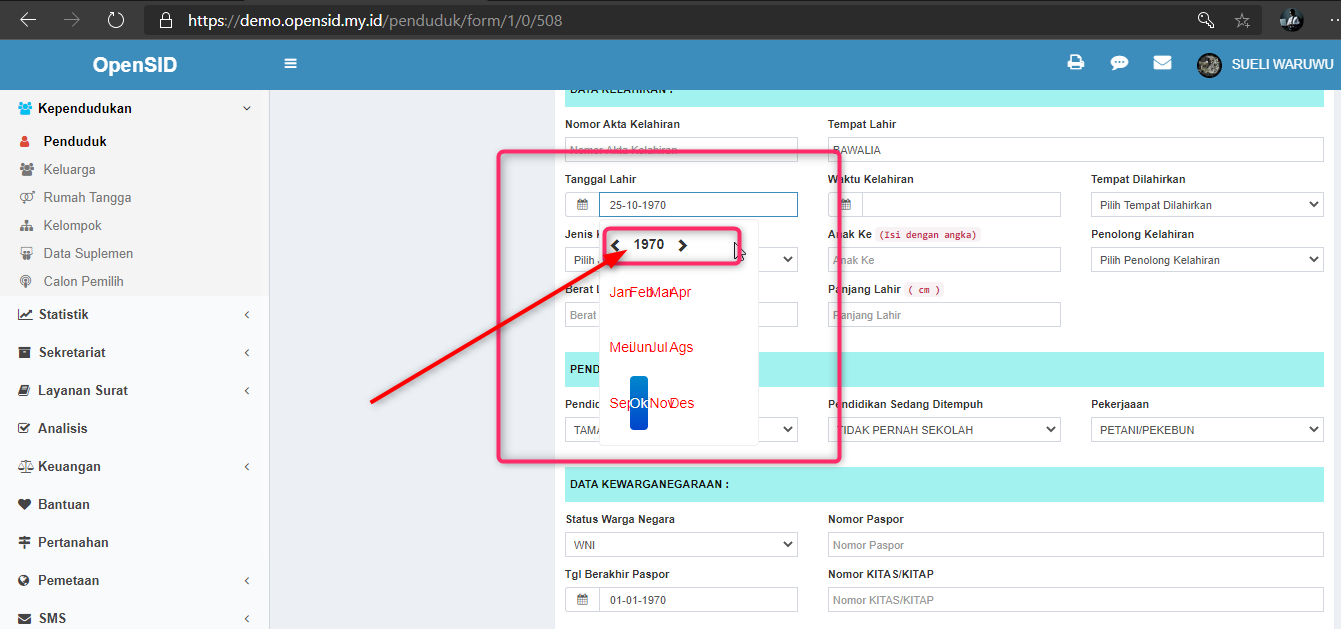The height and width of the screenshot is (629, 1341).
Task: Expand the Layanan Surat sidebar menu
Action: pyautogui.click(x=135, y=390)
